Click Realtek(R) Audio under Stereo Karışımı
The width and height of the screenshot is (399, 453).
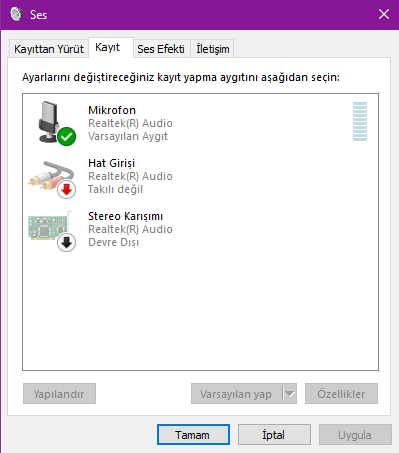(130, 229)
